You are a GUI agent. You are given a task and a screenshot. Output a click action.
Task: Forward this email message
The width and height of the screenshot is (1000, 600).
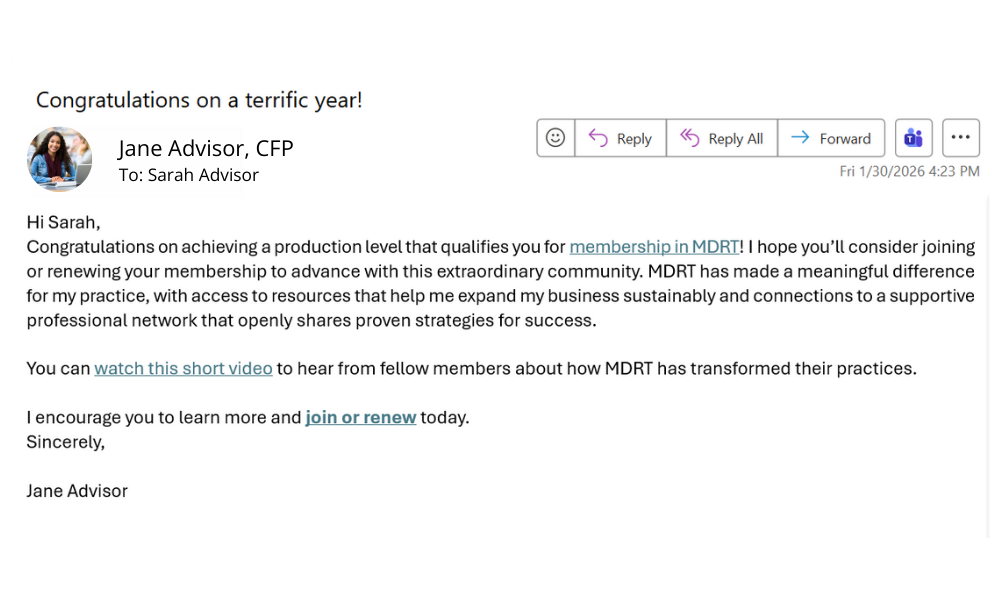click(x=831, y=138)
